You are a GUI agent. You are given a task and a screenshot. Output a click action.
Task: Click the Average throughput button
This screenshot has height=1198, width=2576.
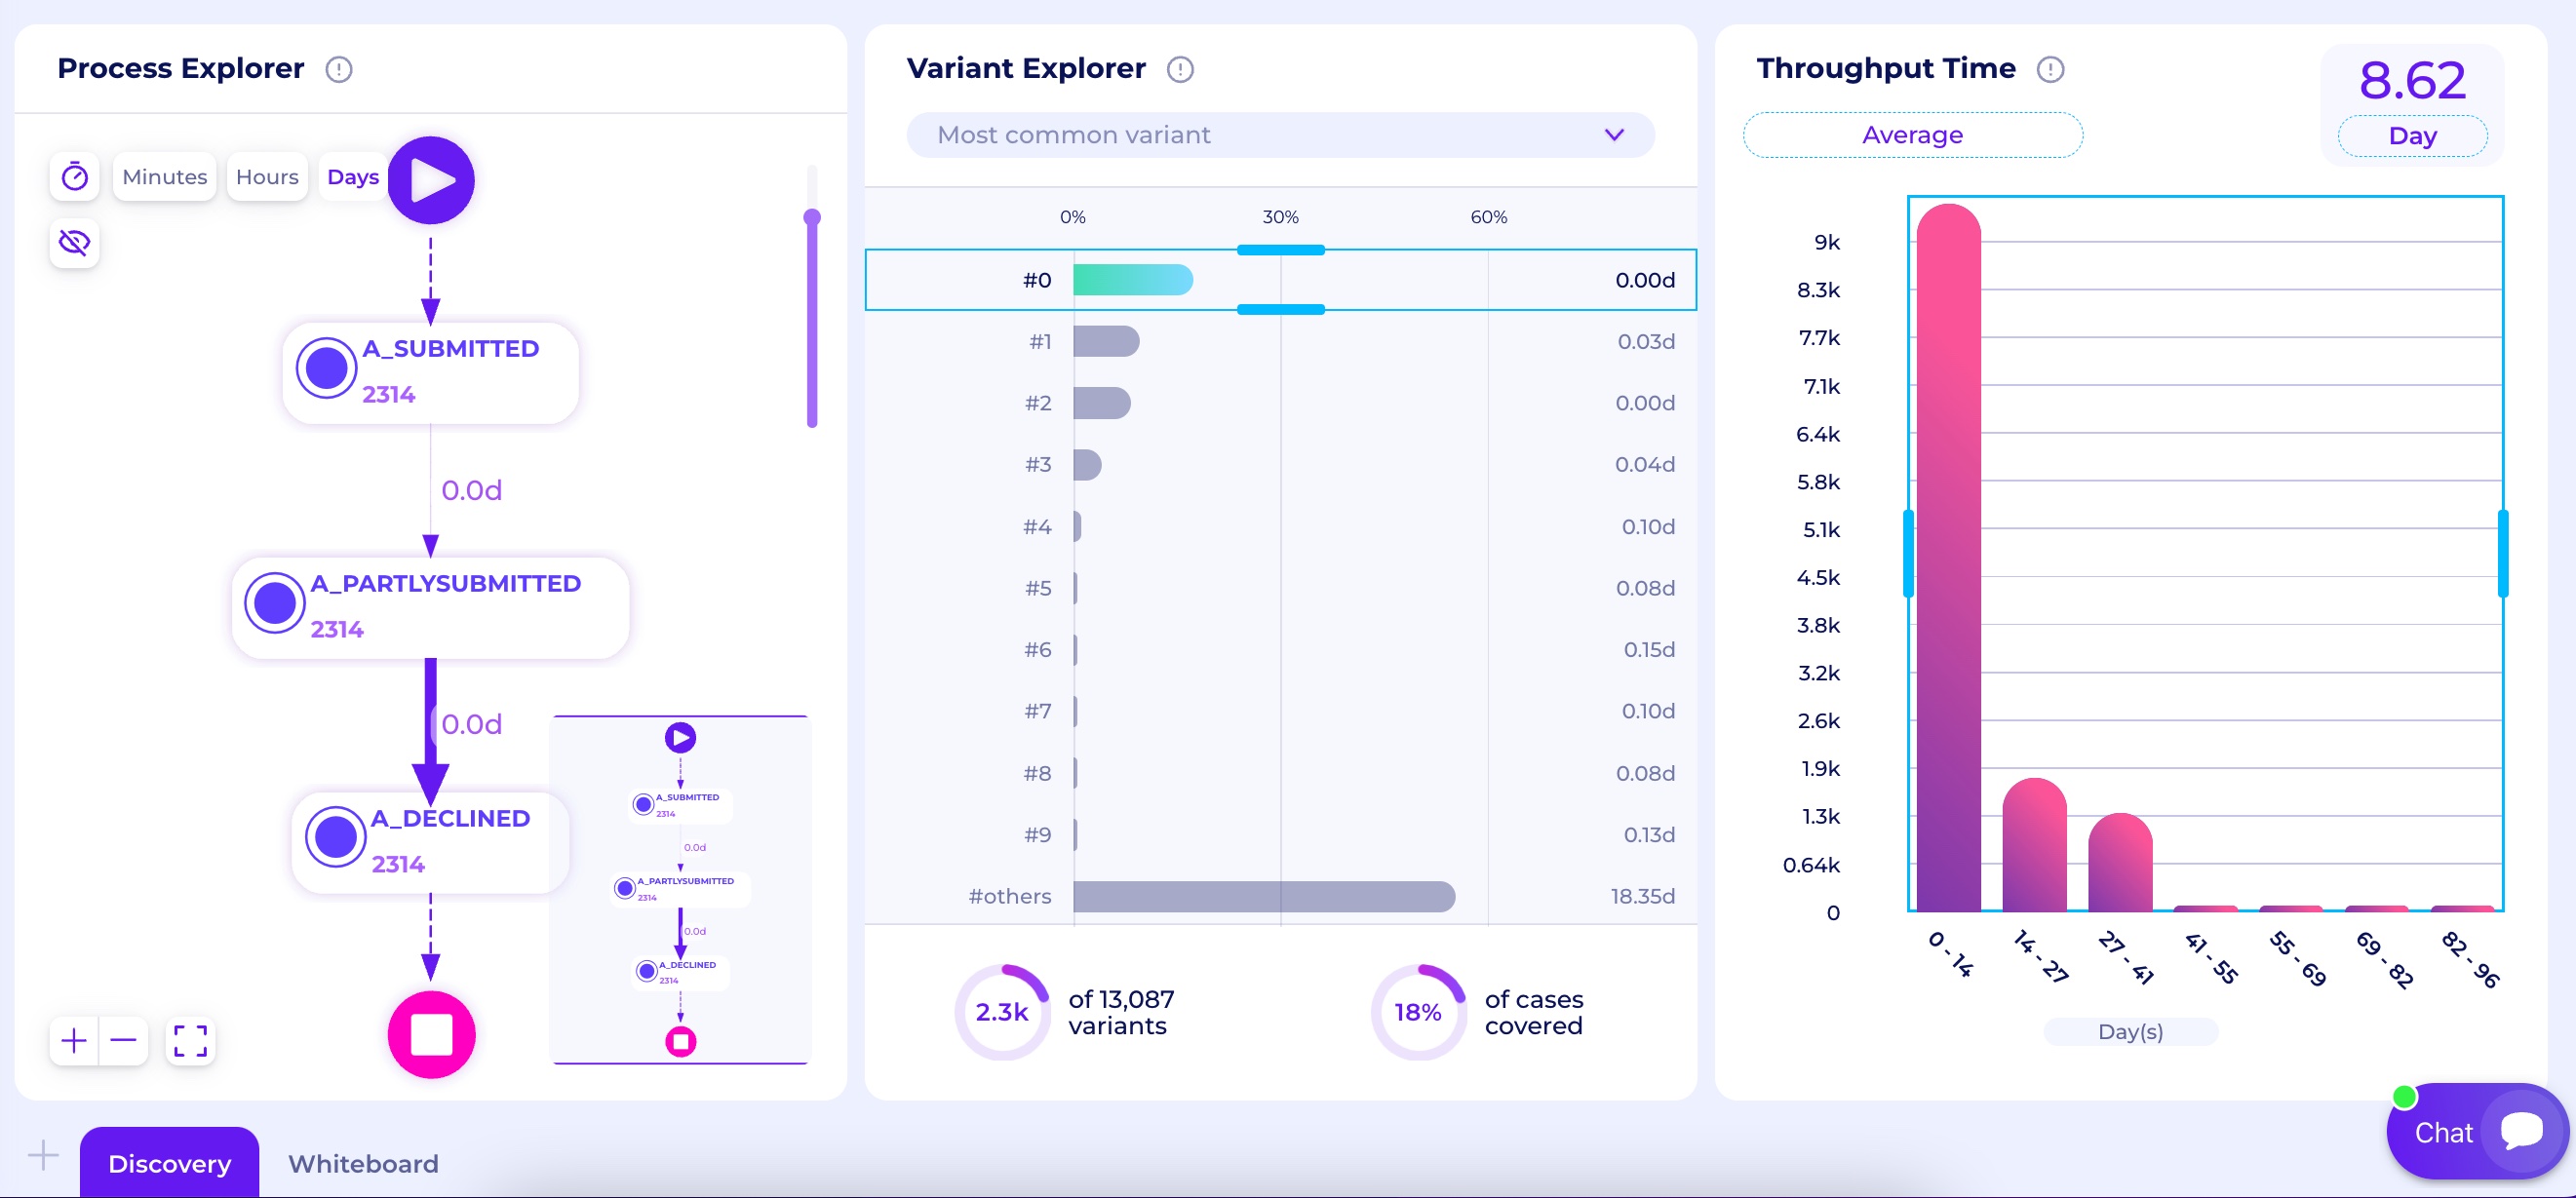[x=1911, y=134]
